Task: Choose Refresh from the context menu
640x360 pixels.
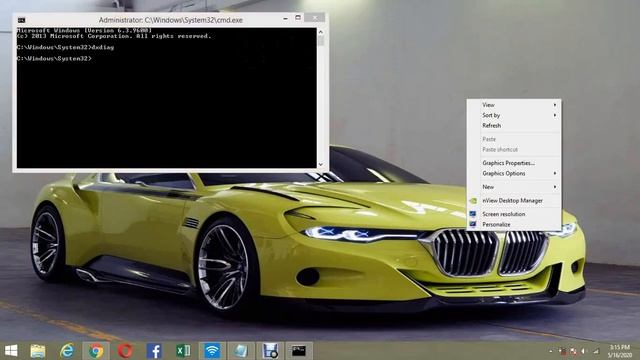Action: (514, 126)
